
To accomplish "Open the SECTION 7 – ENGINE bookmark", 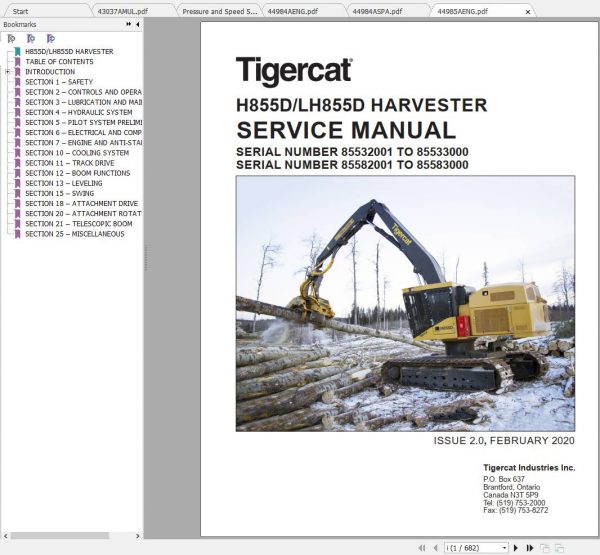I will 83,142.
